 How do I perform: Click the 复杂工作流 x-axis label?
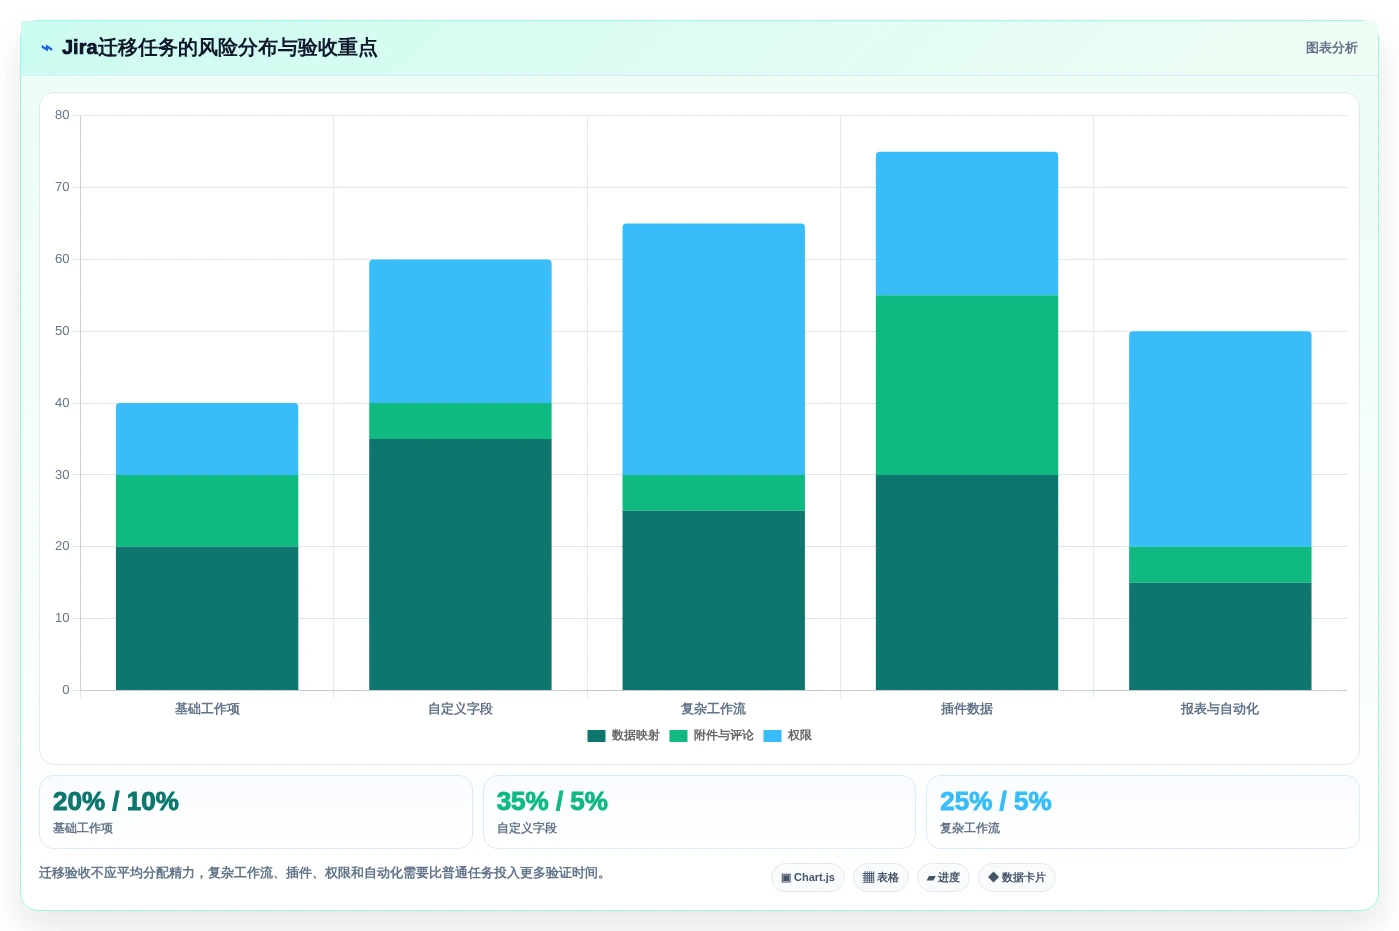point(713,709)
